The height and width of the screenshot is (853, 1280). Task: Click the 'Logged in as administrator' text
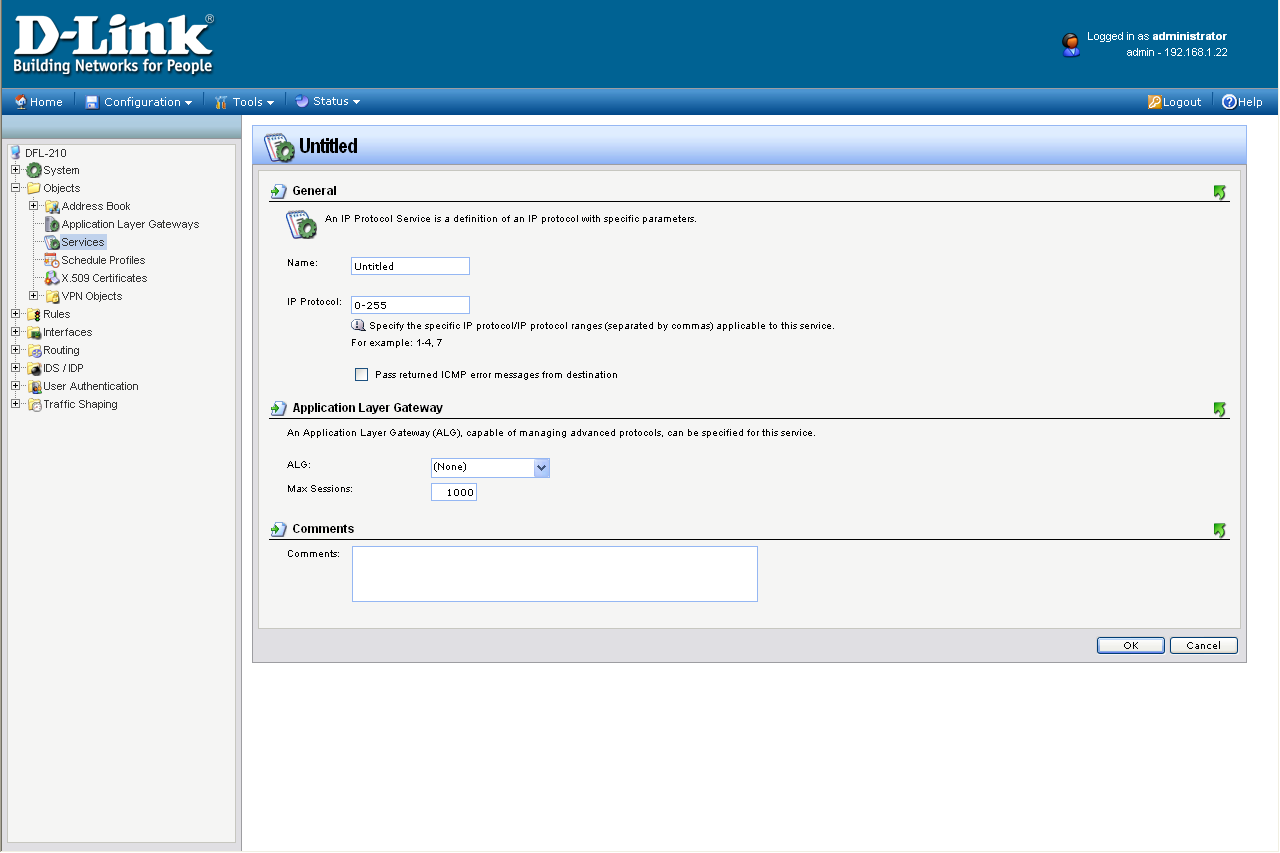1157,36
